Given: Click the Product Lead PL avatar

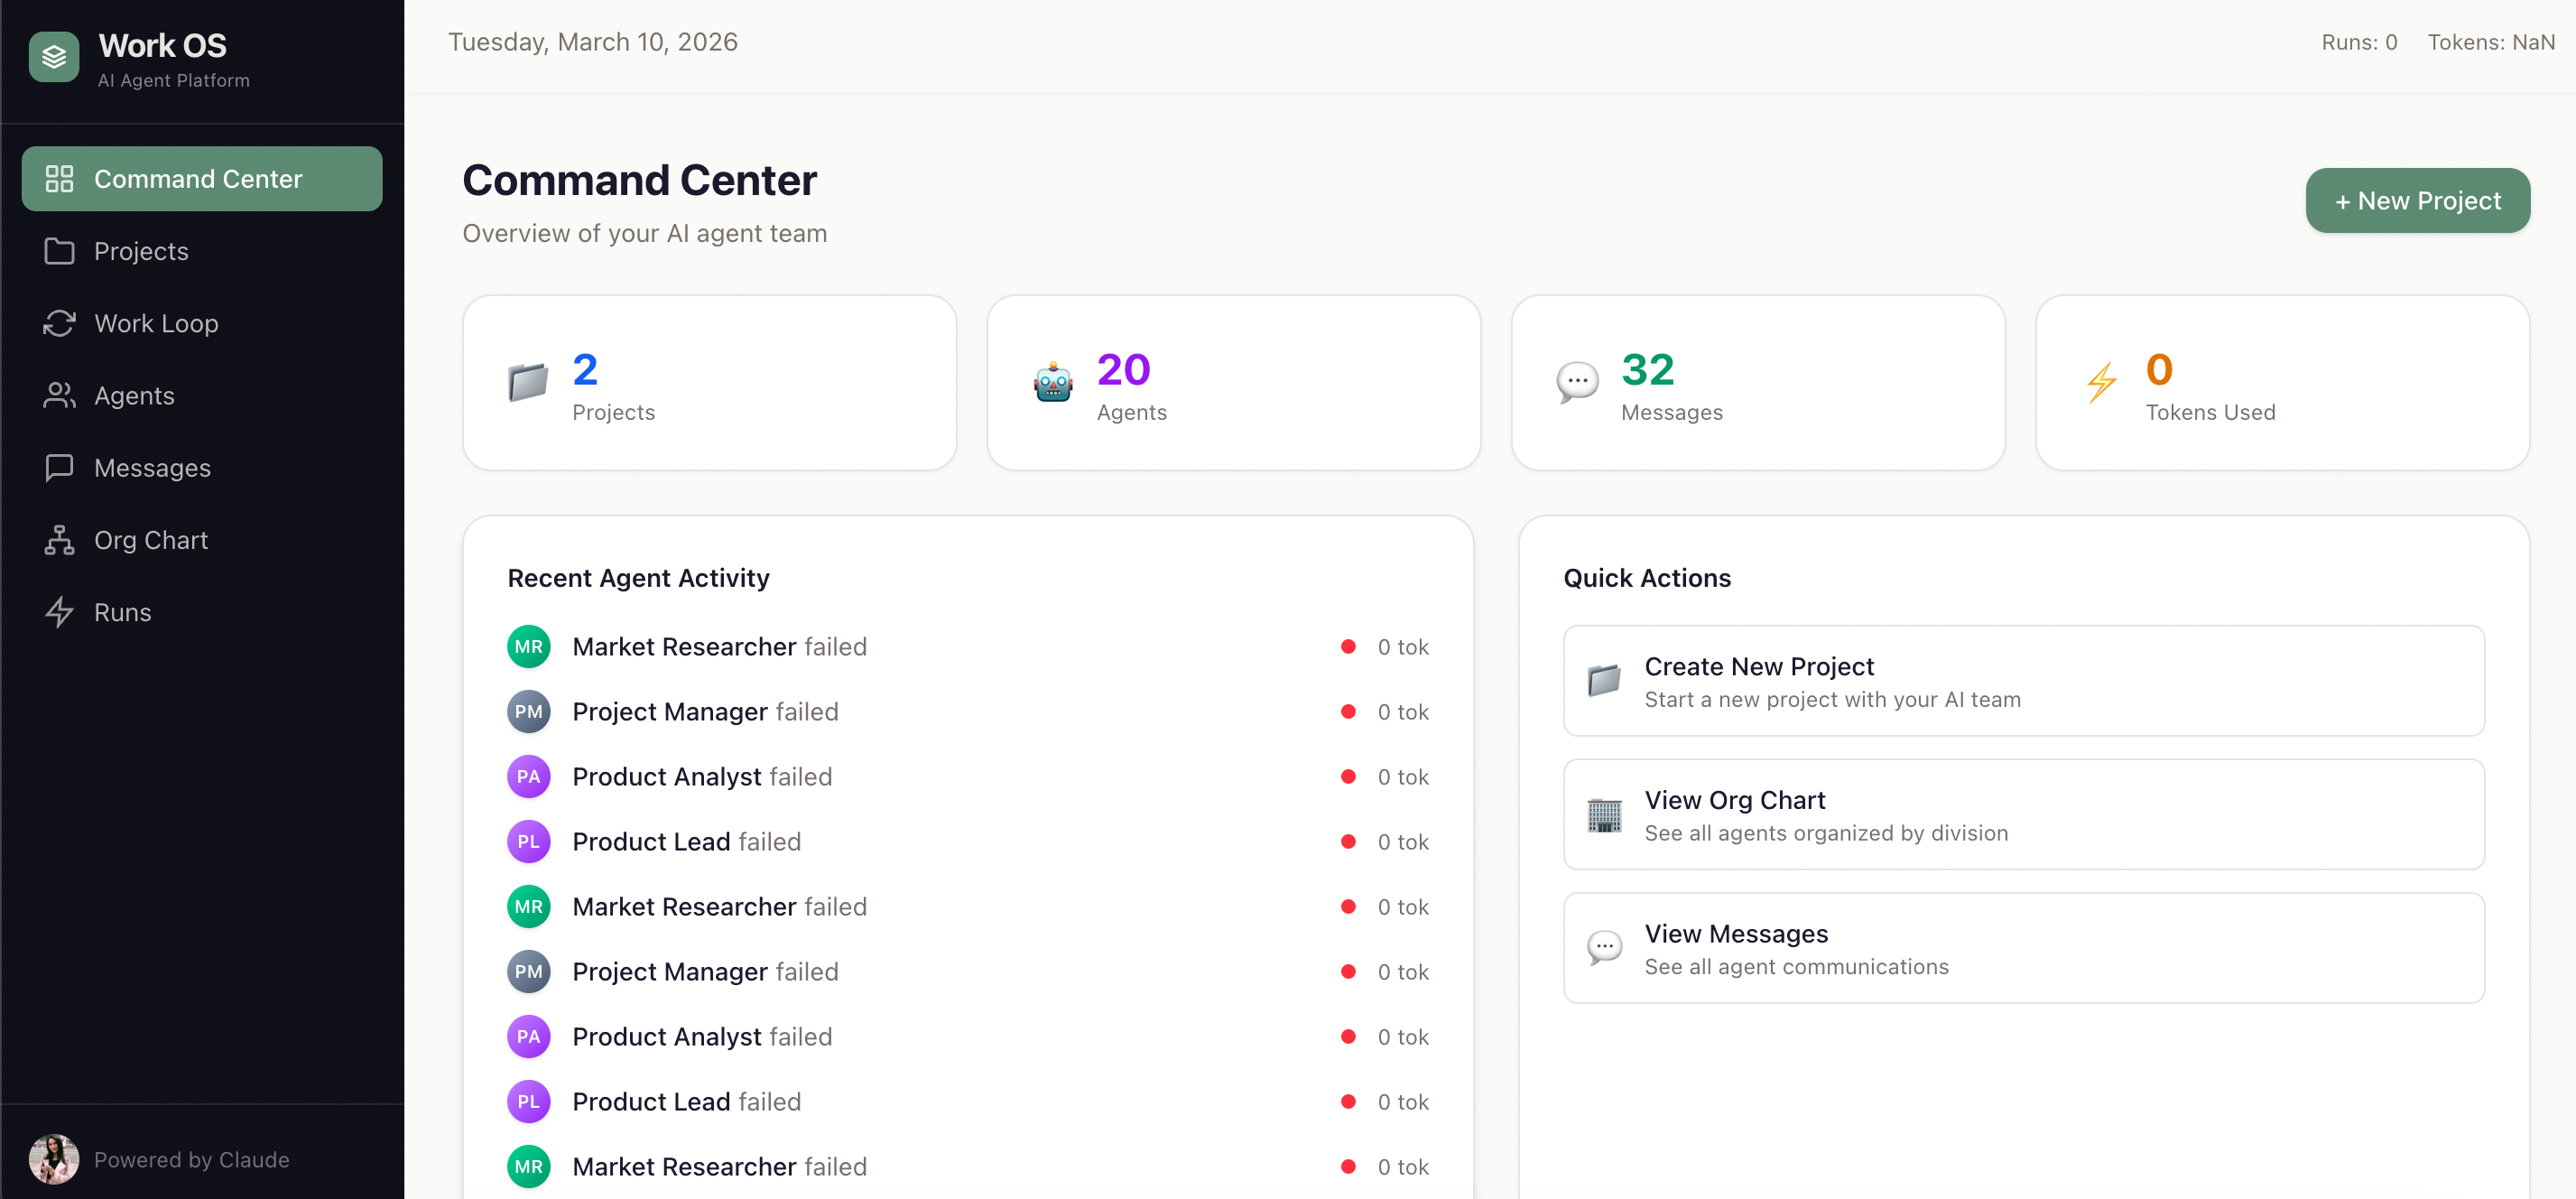Looking at the screenshot, I should tap(528, 841).
